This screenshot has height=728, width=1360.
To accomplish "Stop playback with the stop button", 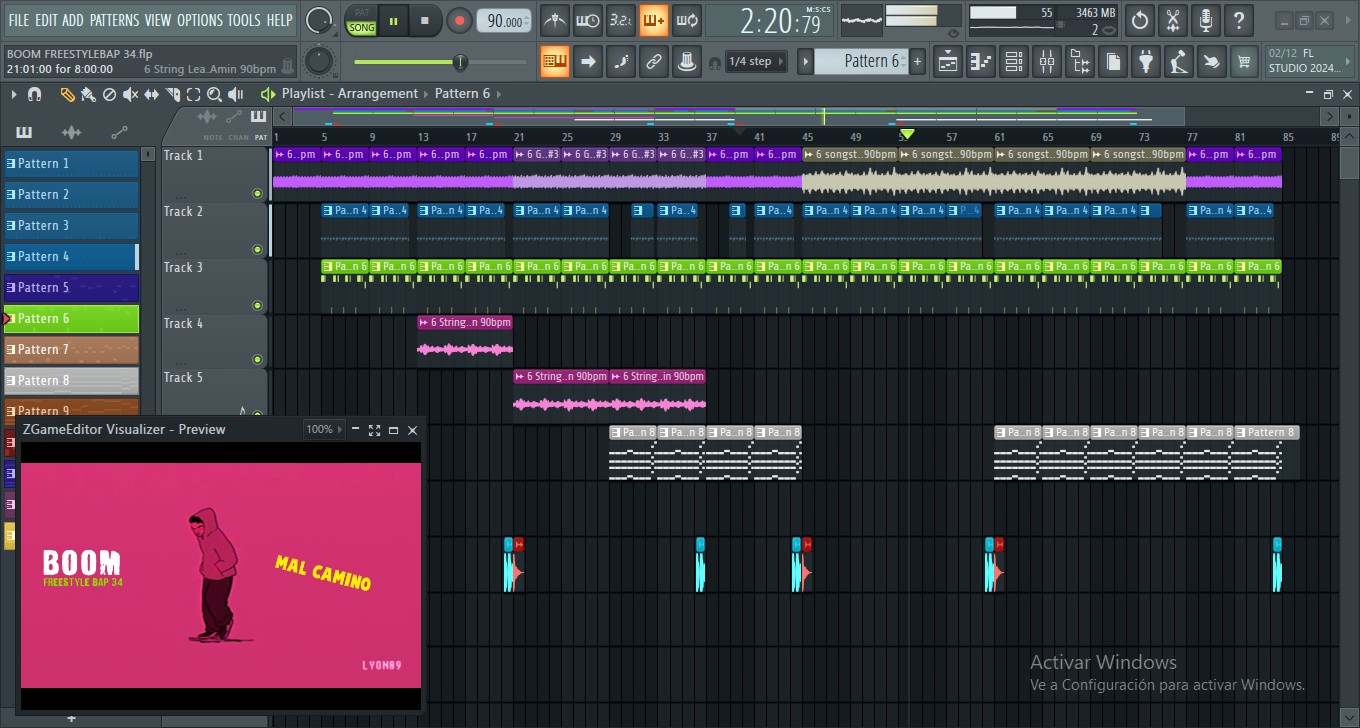I will click(425, 20).
